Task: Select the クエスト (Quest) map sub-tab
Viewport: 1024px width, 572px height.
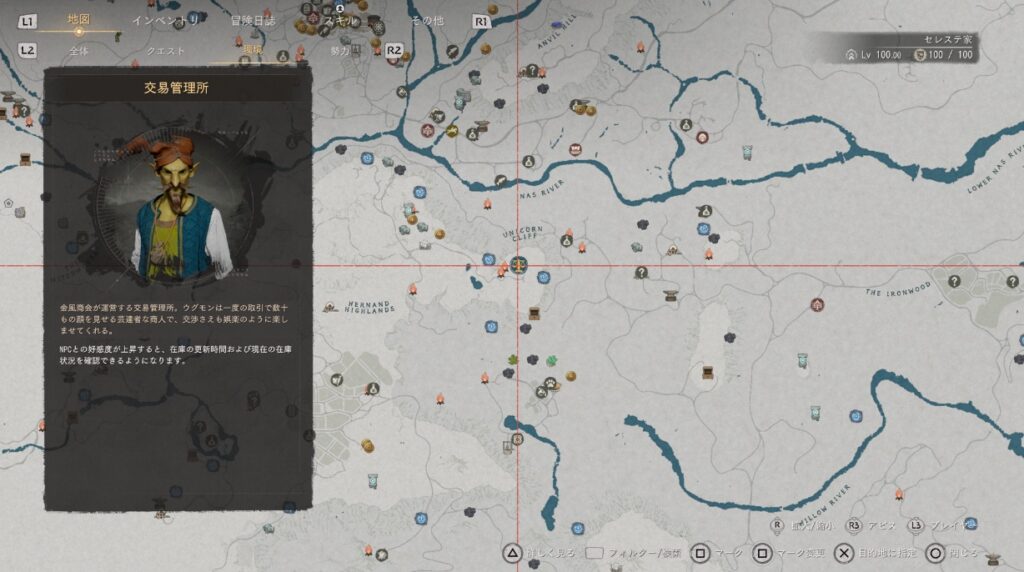Action: pyautogui.click(x=165, y=50)
